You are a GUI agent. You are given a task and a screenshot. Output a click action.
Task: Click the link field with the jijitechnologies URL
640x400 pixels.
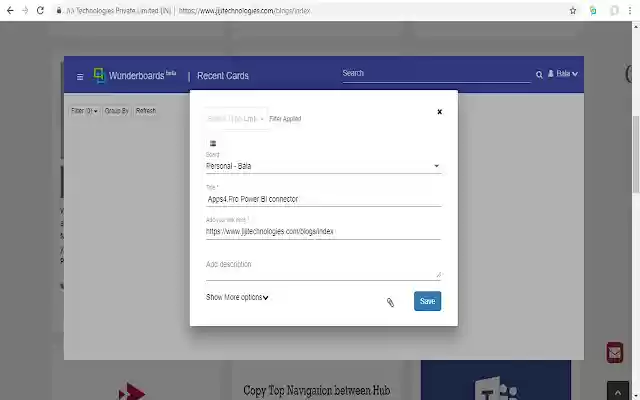coord(323,232)
